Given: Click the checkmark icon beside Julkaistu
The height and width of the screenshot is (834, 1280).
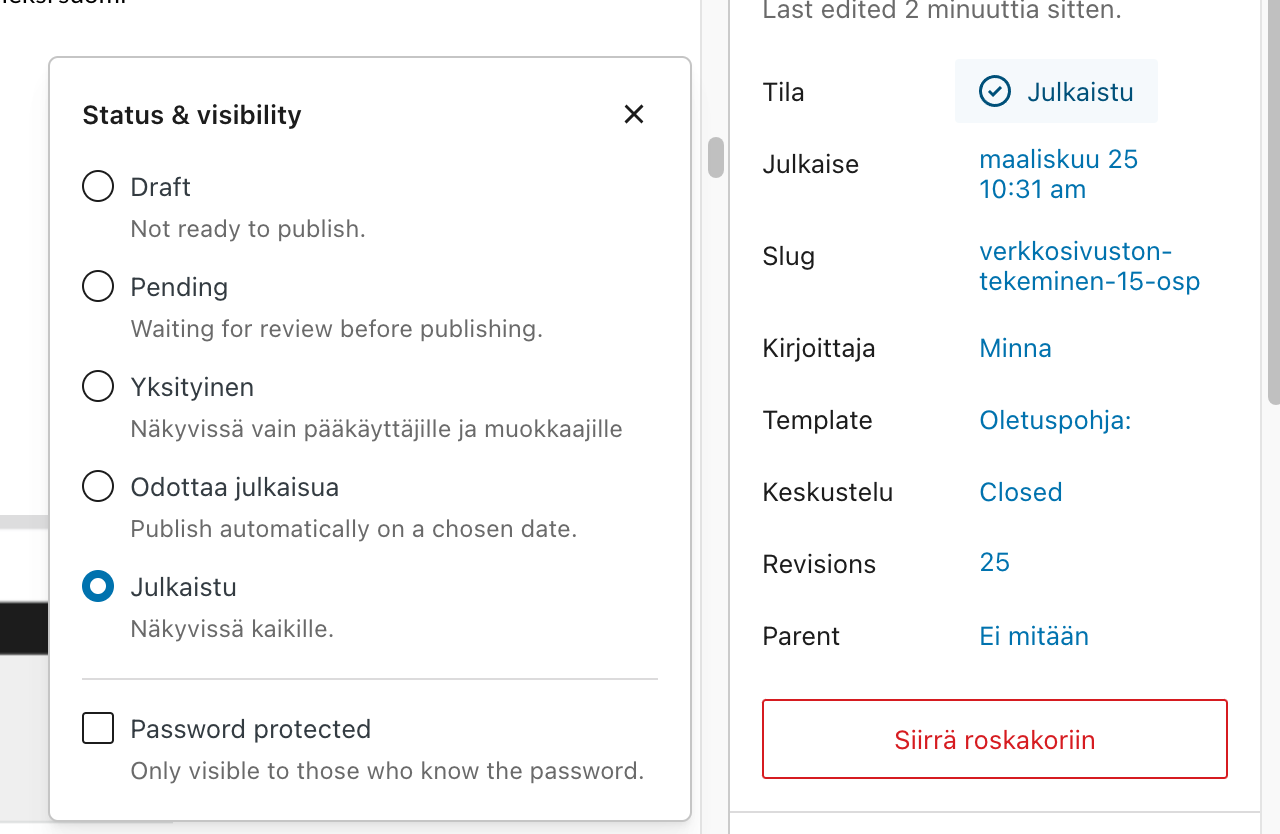Looking at the screenshot, I should coord(994,92).
